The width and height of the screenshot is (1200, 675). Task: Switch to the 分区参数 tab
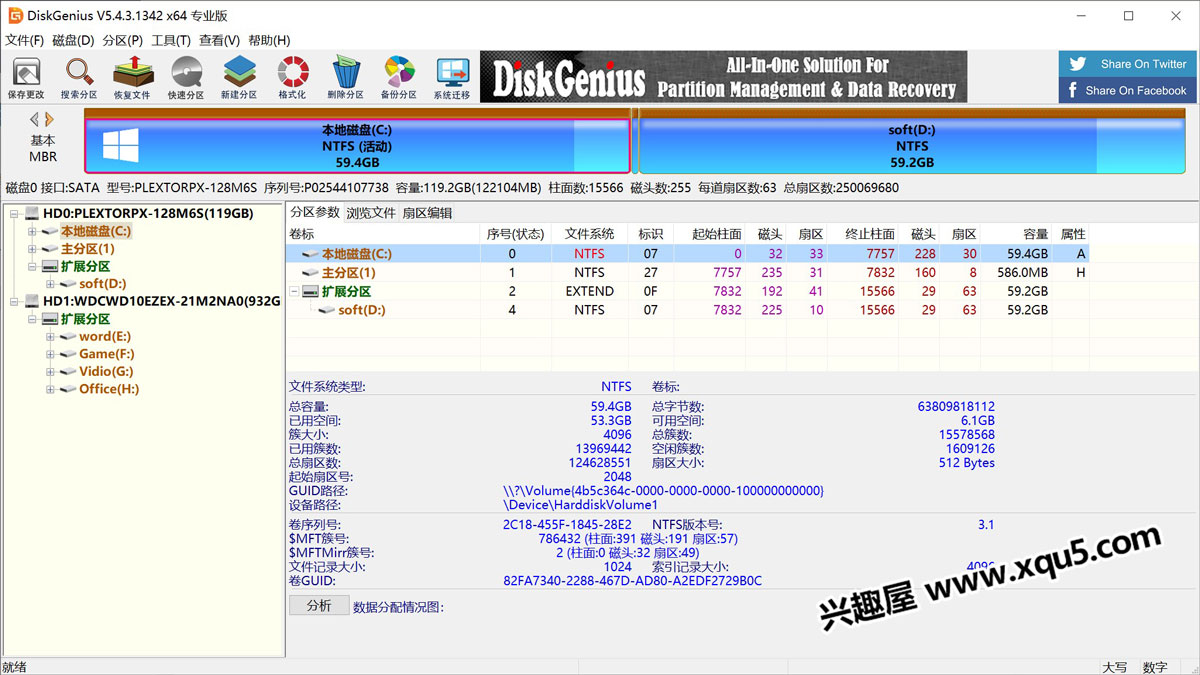(x=315, y=212)
